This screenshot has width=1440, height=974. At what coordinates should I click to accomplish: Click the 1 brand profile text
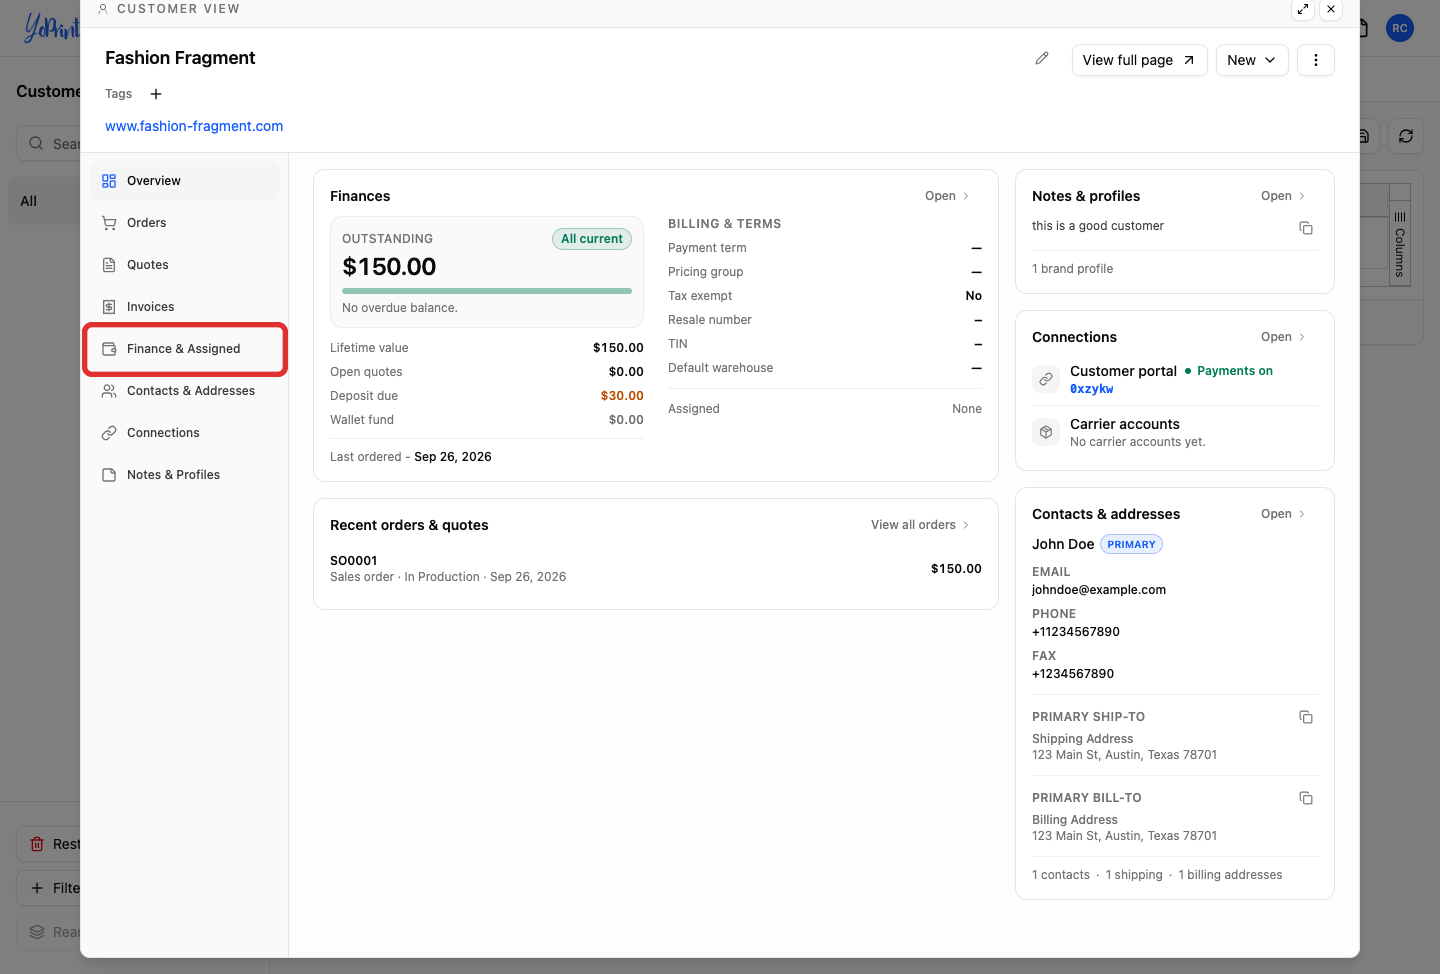(x=1072, y=269)
